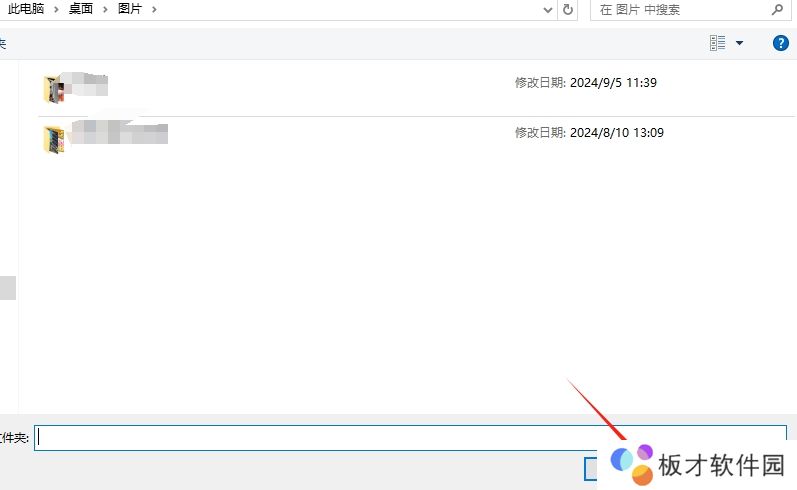
Task: Click the search magnifier icon
Action: pos(777,9)
